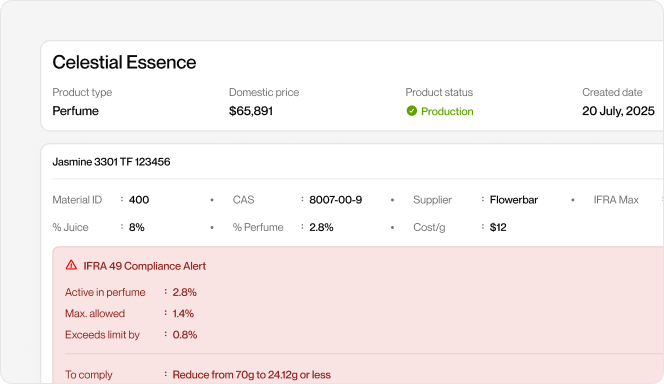
Task: Click the Supplier field label
Action: coord(432,200)
